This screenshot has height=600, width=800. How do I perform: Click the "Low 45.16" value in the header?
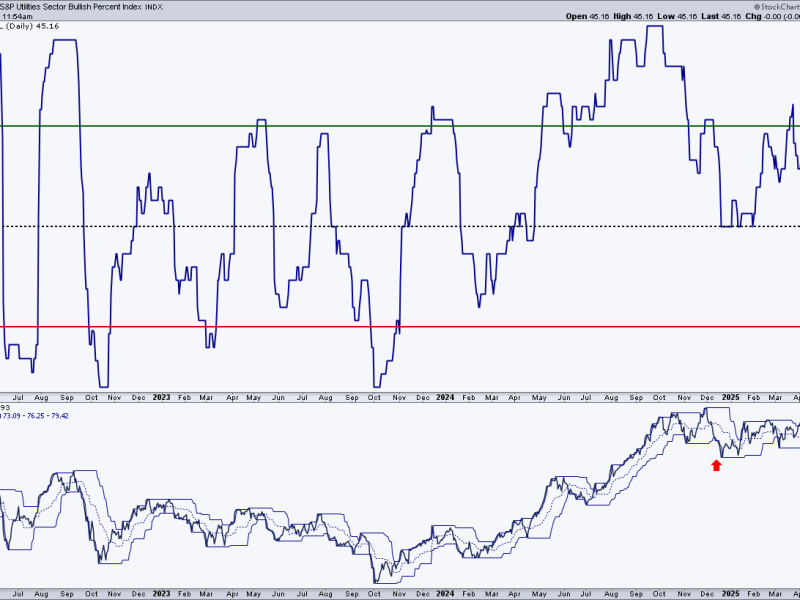tap(677, 16)
